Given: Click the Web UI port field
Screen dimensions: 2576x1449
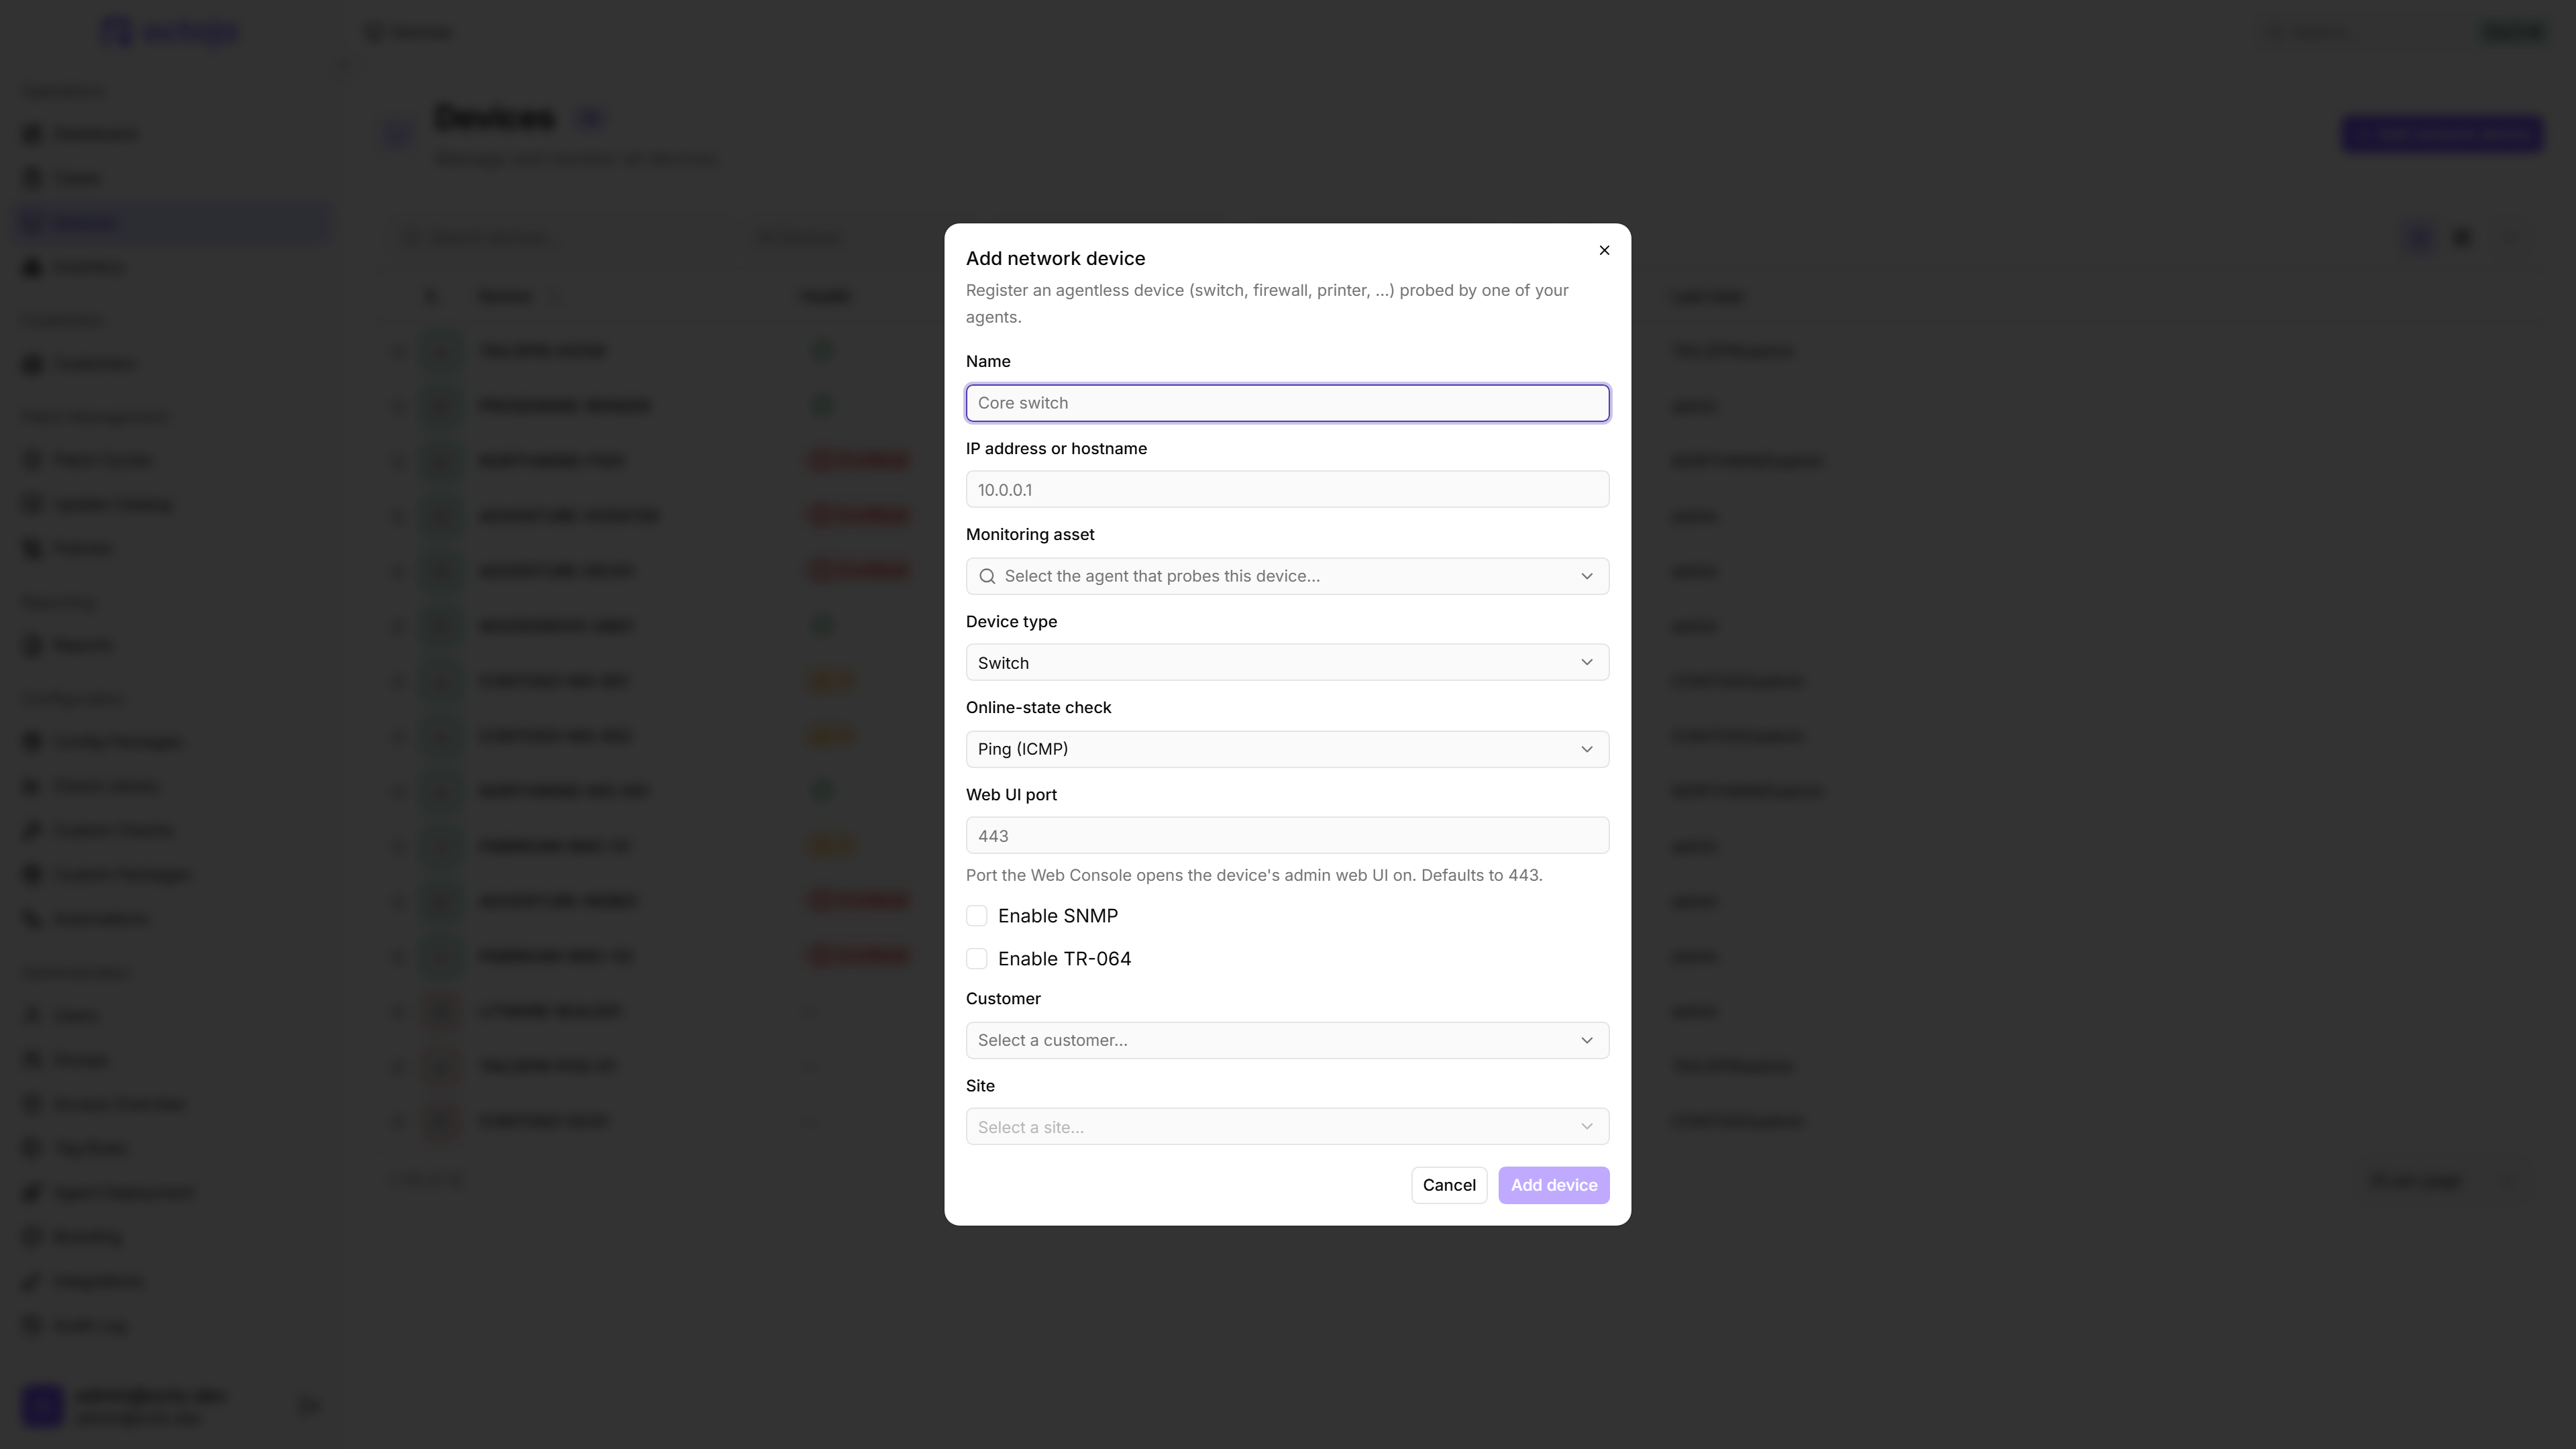Looking at the screenshot, I should coord(1287,836).
